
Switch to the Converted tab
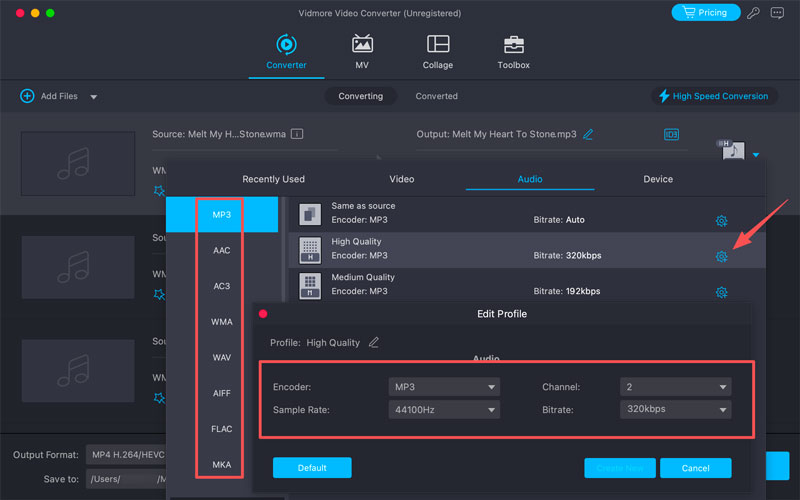tap(436, 96)
